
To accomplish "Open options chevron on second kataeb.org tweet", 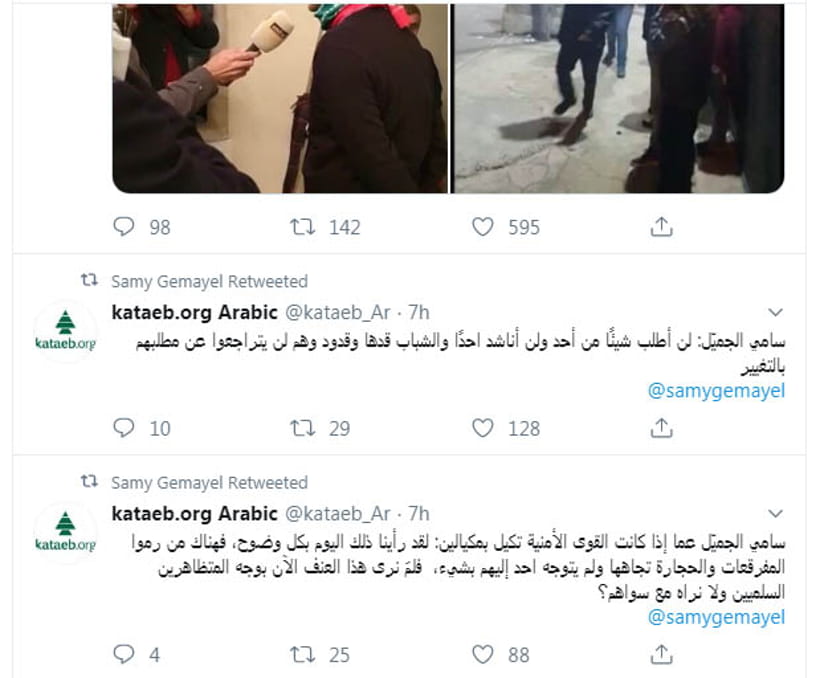I will (x=775, y=513).
